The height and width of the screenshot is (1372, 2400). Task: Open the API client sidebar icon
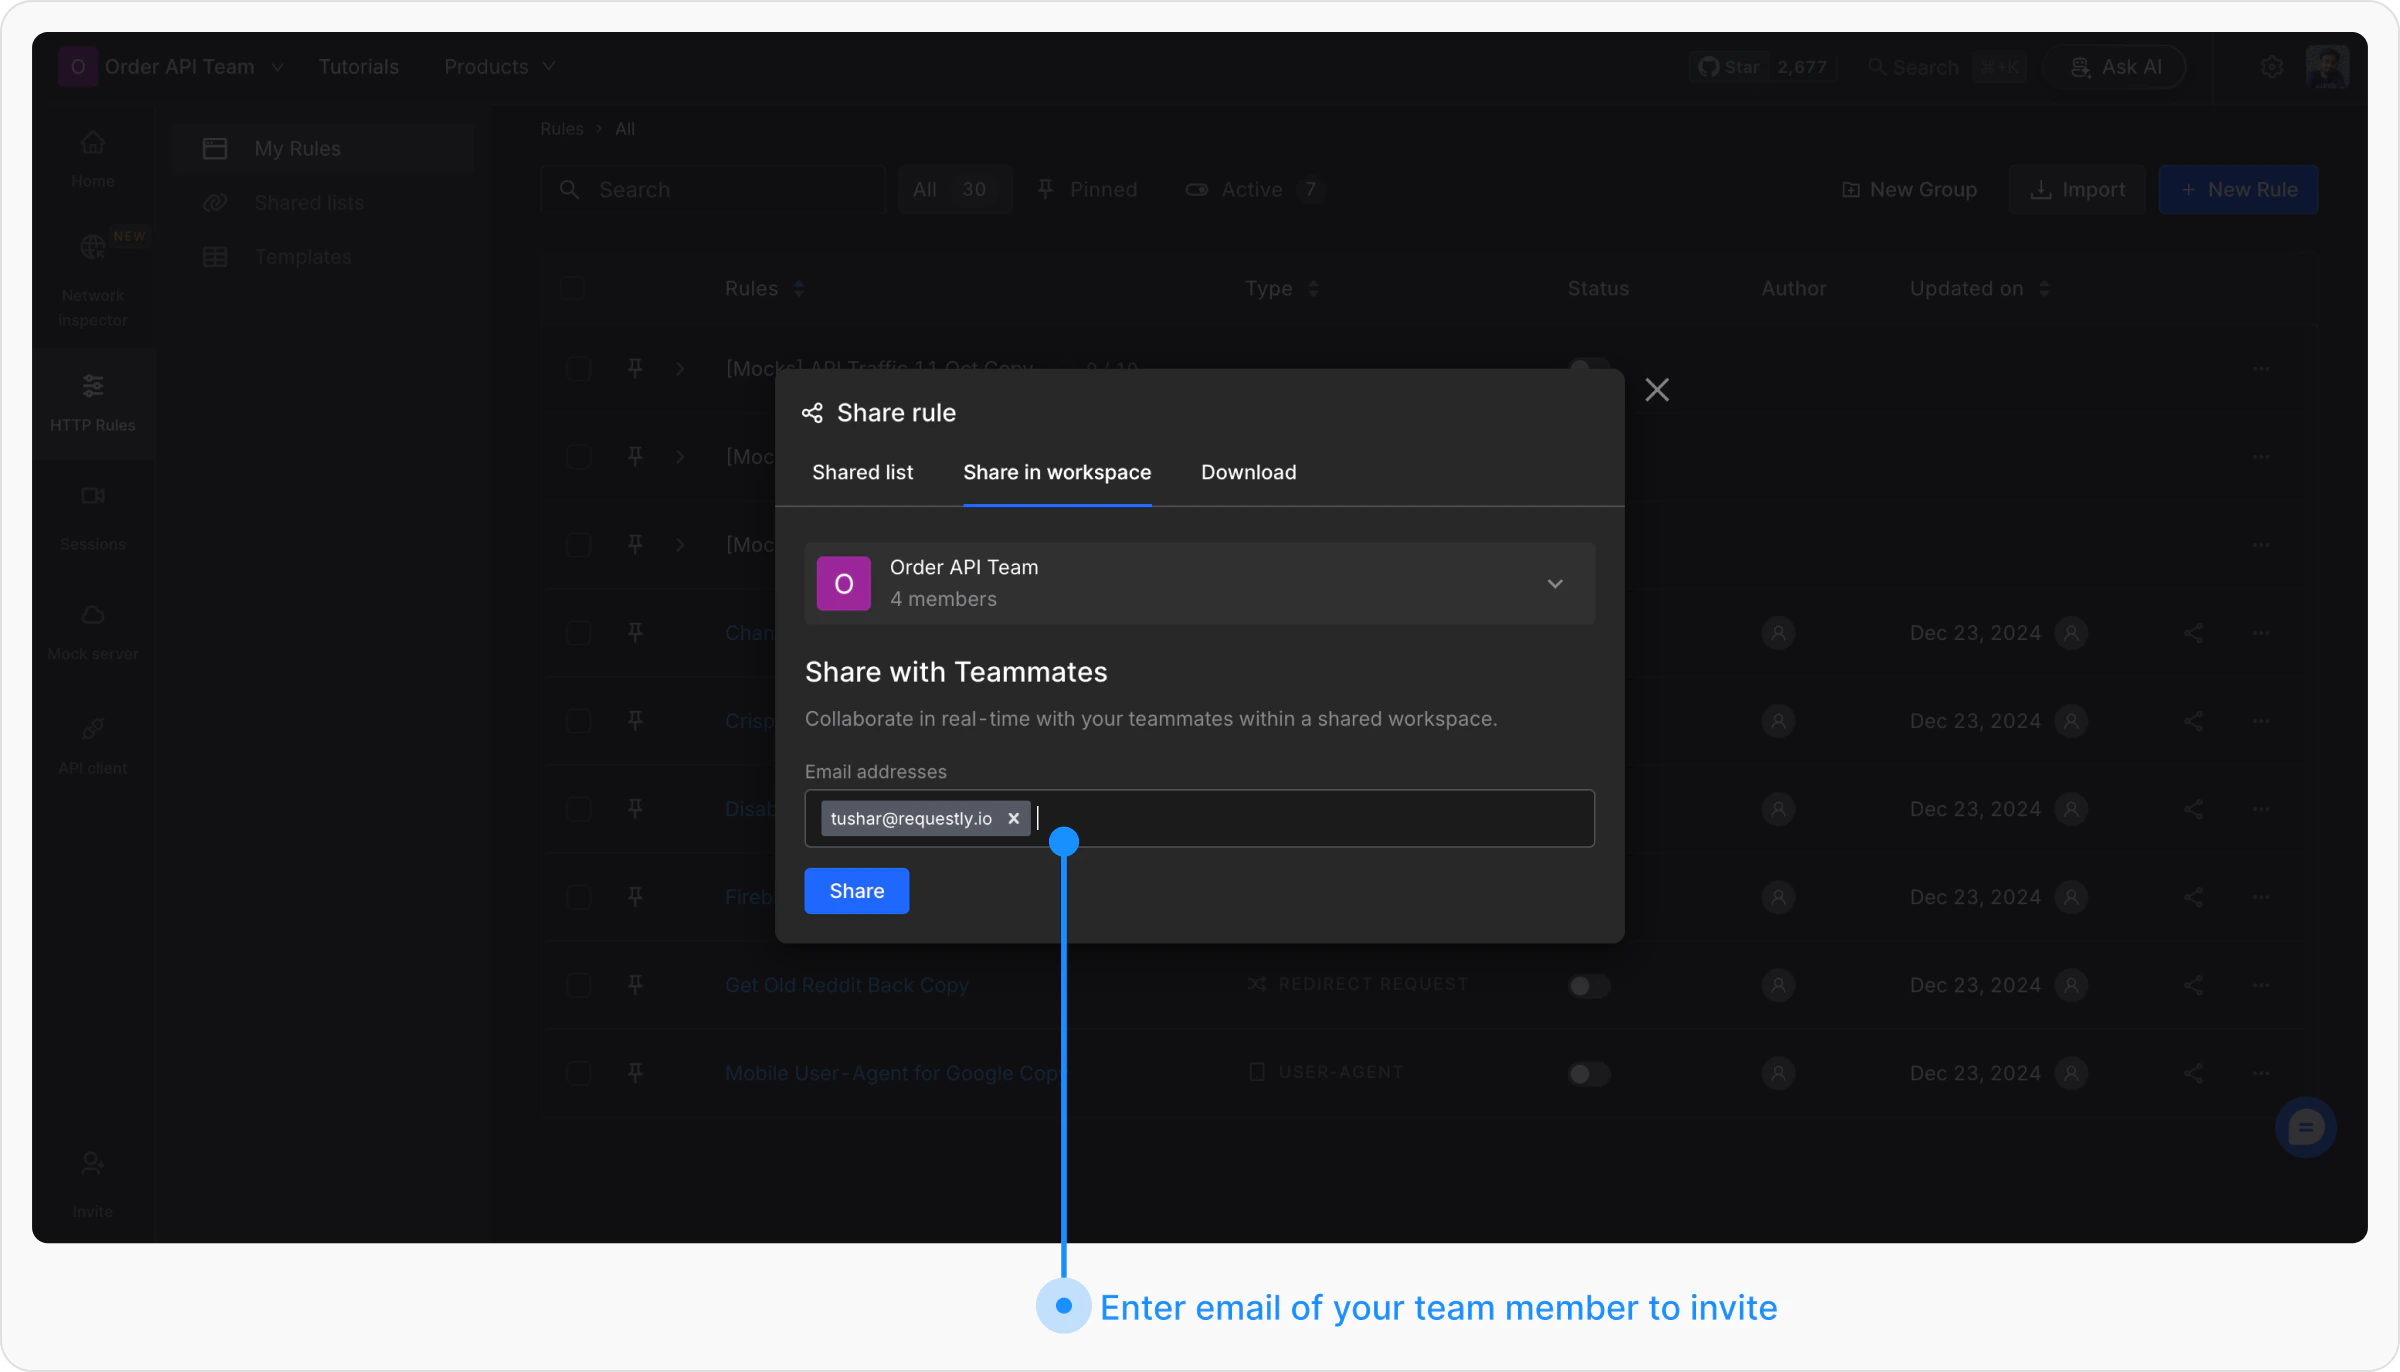click(93, 746)
